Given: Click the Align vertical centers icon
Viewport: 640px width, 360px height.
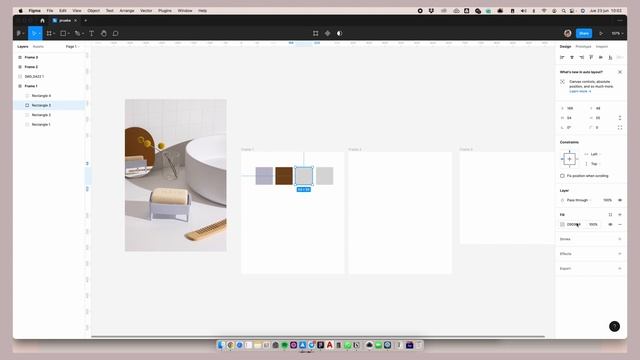Looking at the screenshot, I should coord(601,58).
